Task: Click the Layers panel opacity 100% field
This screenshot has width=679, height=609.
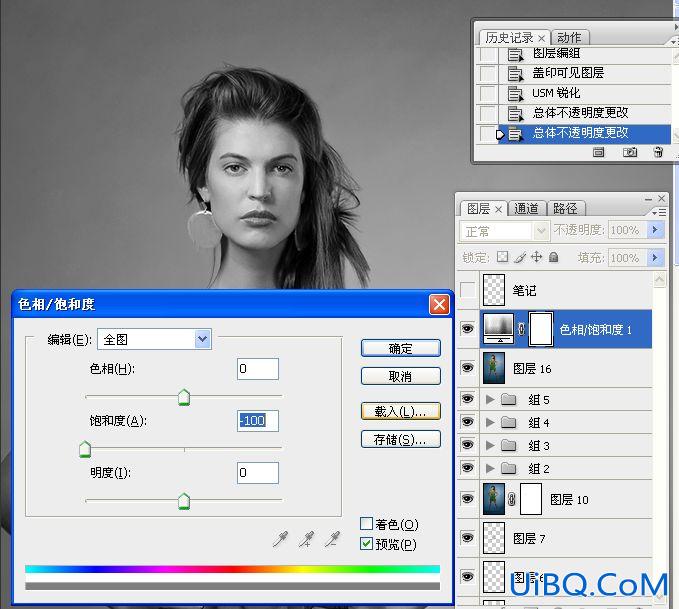Action: pyautogui.click(x=627, y=230)
